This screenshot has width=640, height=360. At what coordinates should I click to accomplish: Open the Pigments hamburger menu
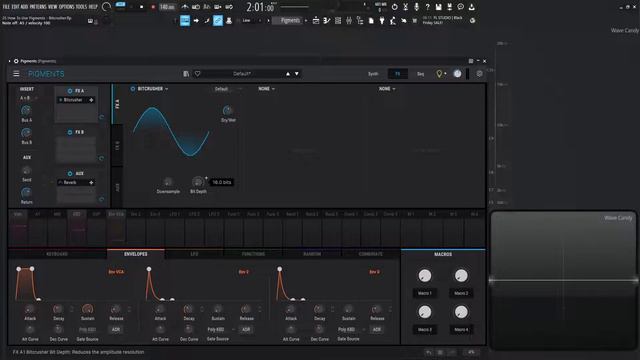click(16, 73)
